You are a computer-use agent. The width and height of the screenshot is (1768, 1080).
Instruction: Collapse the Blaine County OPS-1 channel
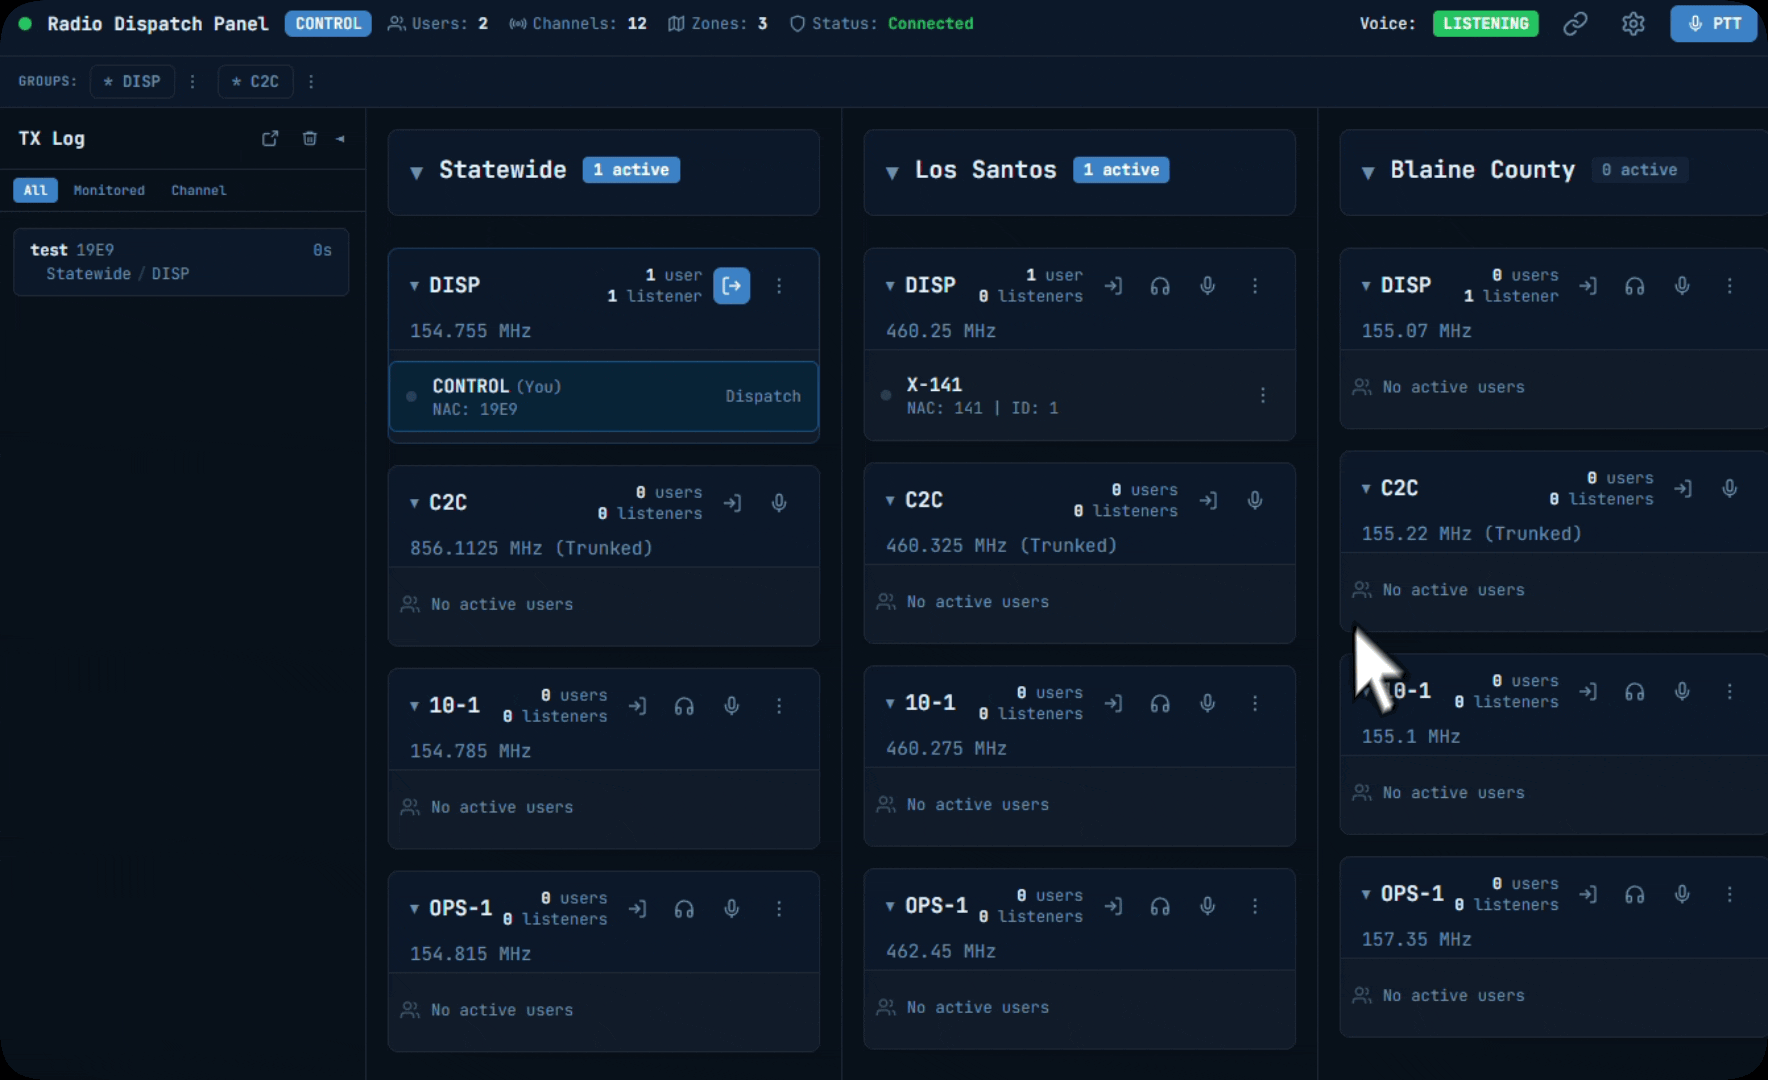(1366, 894)
